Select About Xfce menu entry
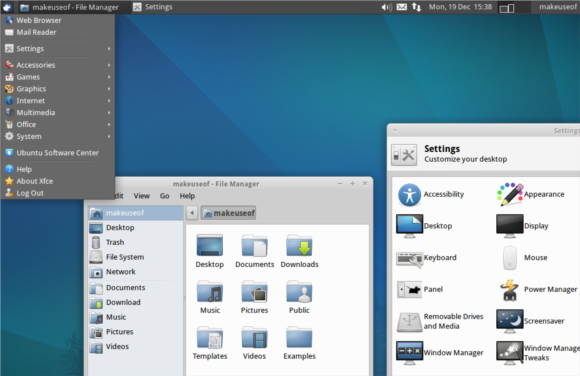The width and height of the screenshot is (580, 376). 58,181
